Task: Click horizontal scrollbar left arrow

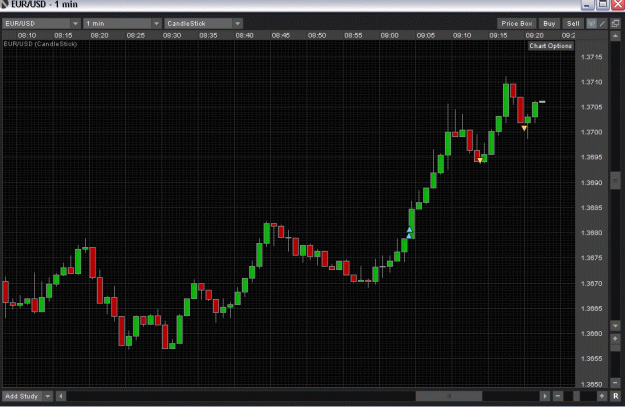Action: point(61,396)
